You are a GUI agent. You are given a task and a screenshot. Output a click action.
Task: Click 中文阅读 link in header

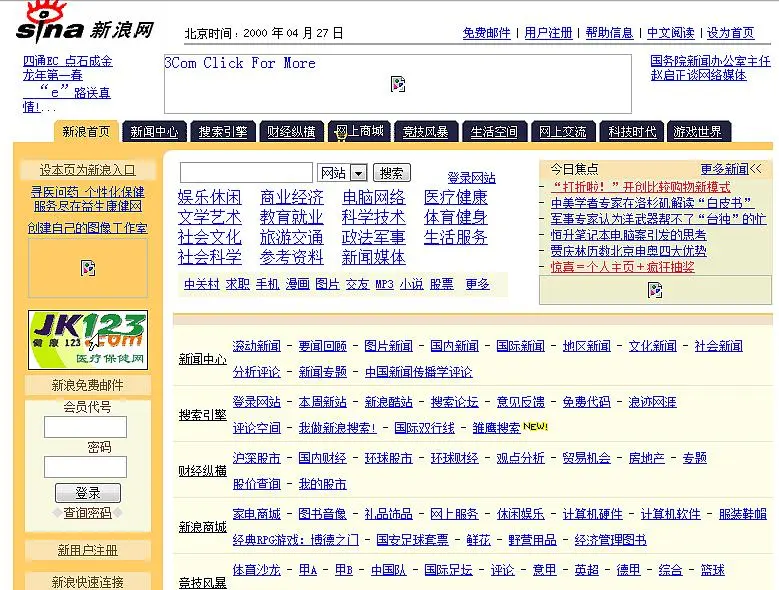point(671,33)
